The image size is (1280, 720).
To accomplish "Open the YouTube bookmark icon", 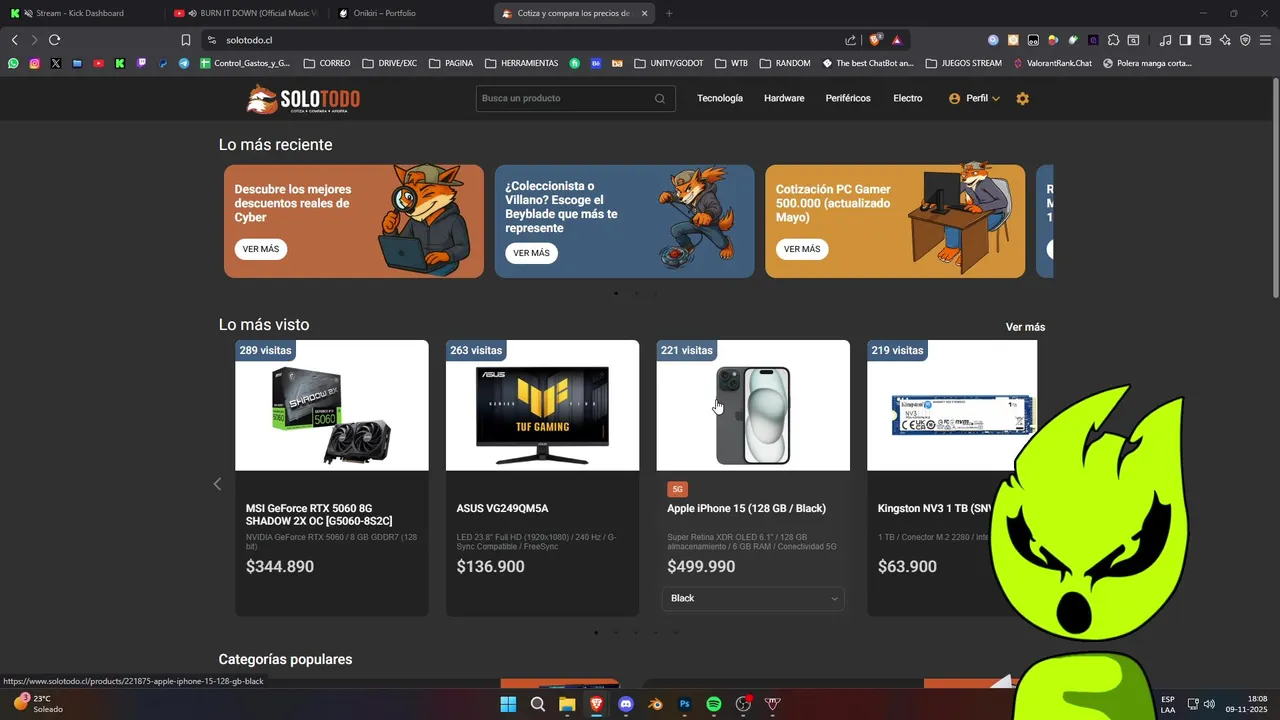I will pos(98,63).
